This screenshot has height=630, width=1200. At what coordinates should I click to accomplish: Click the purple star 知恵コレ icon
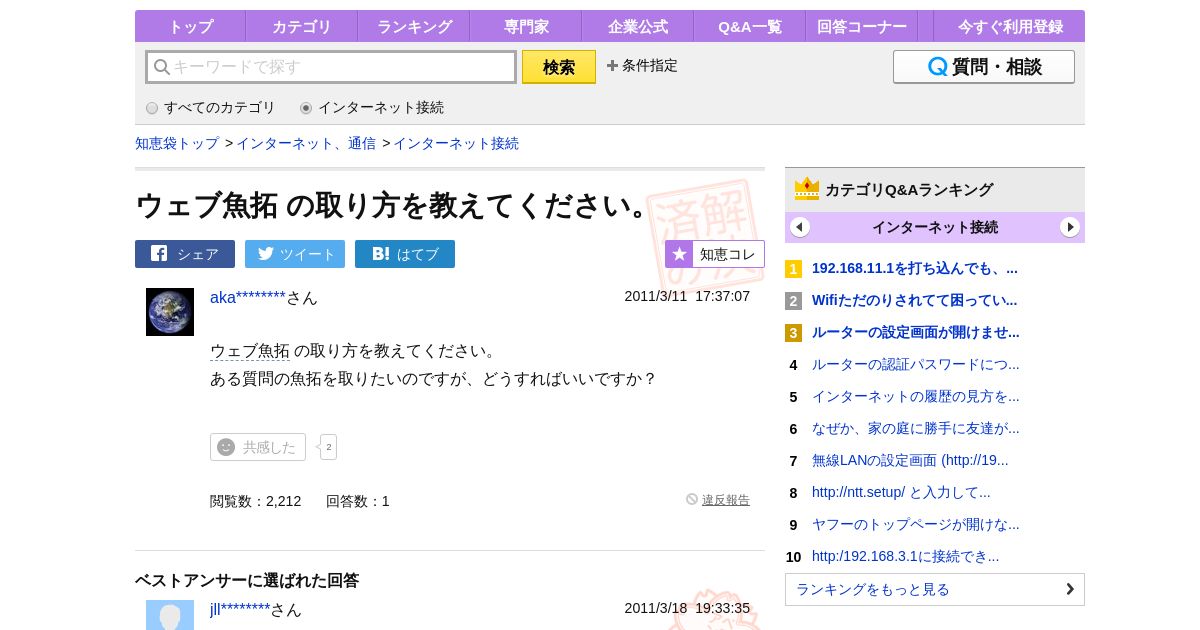coord(679,254)
